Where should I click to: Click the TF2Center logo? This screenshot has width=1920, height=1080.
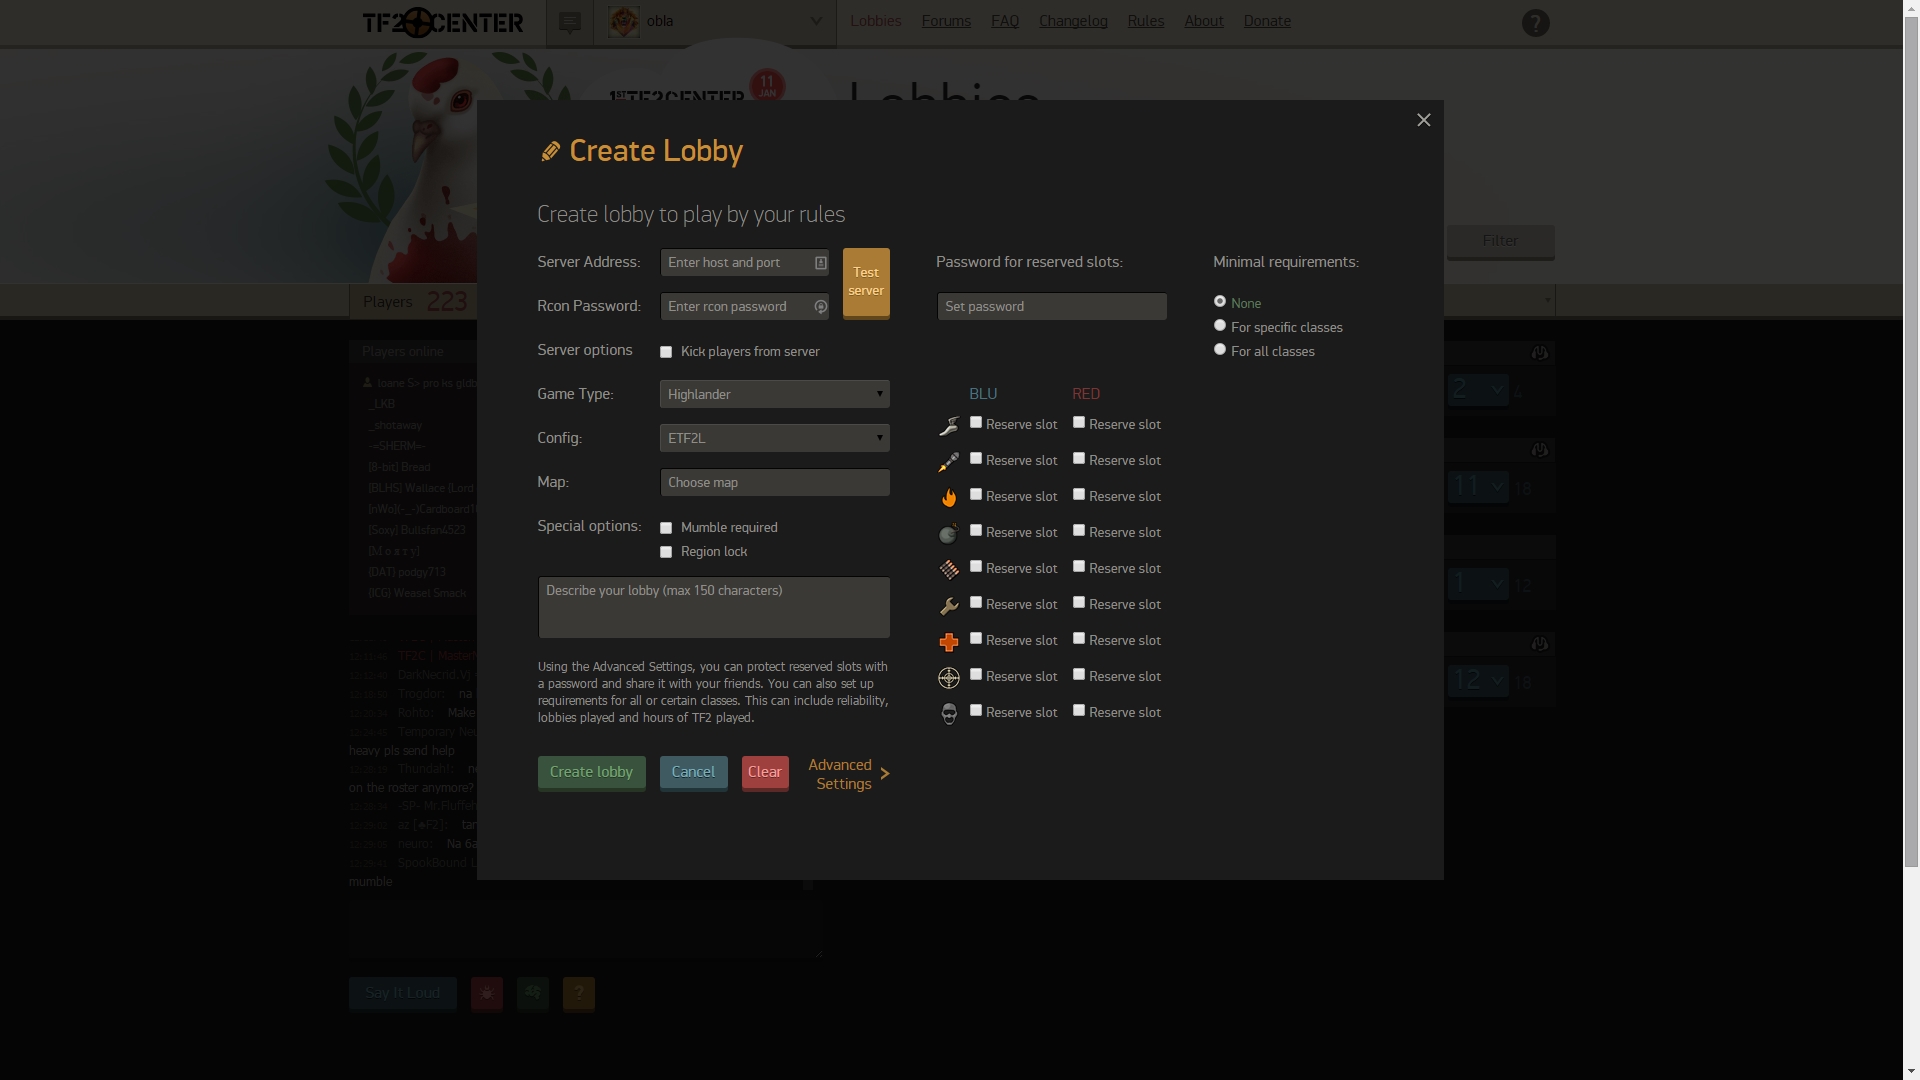[x=443, y=22]
